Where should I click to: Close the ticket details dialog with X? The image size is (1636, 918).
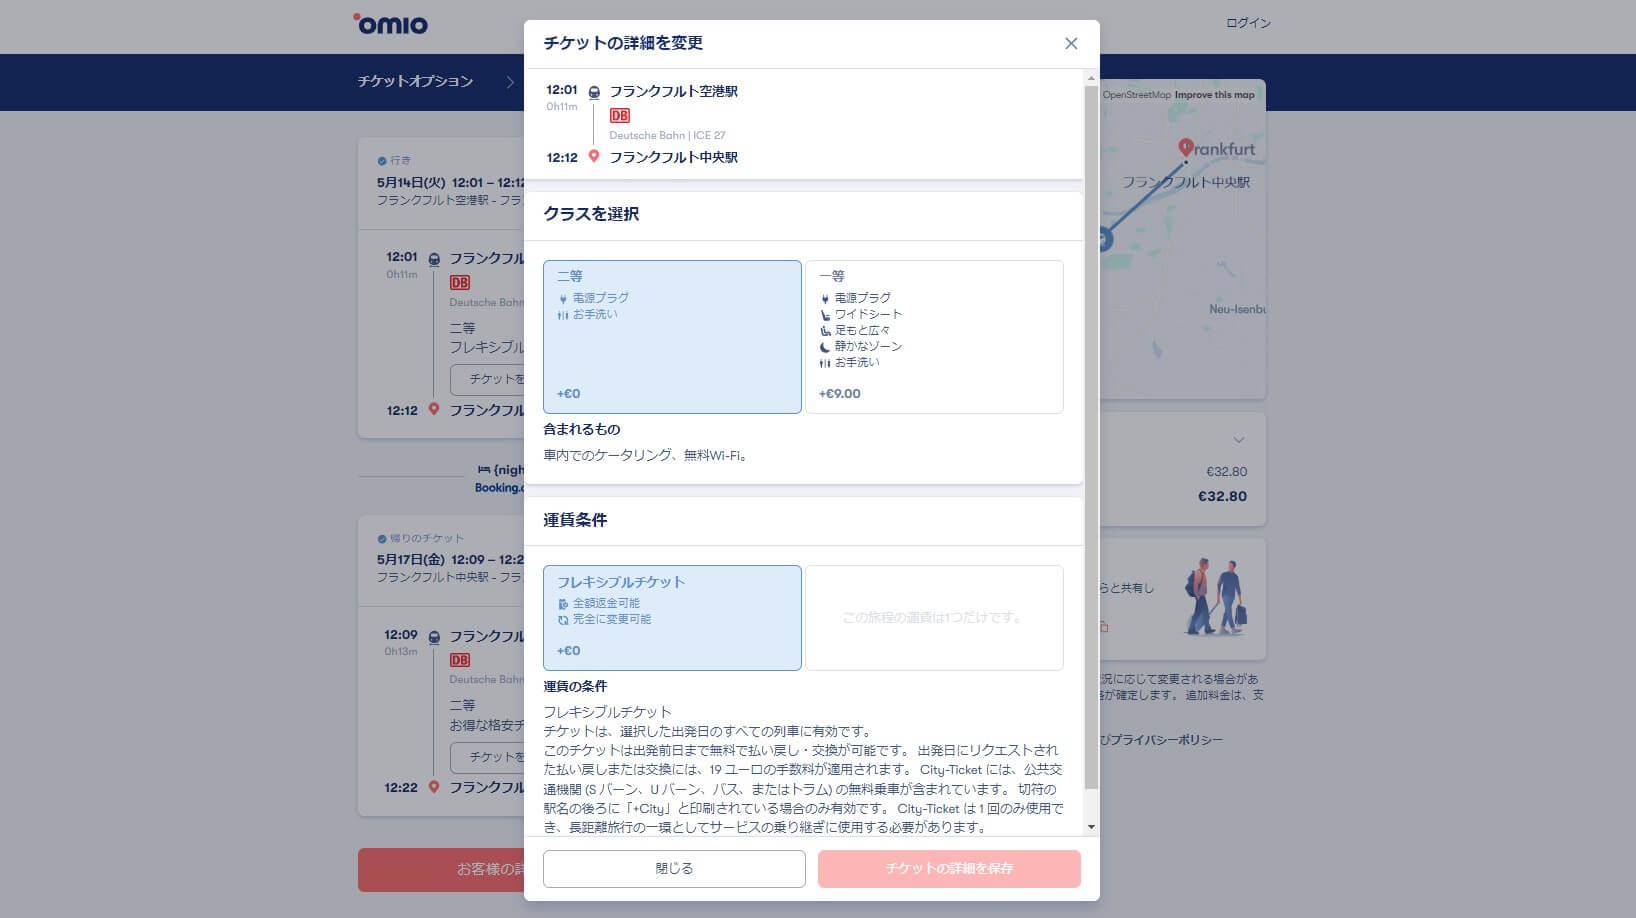click(1071, 43)
